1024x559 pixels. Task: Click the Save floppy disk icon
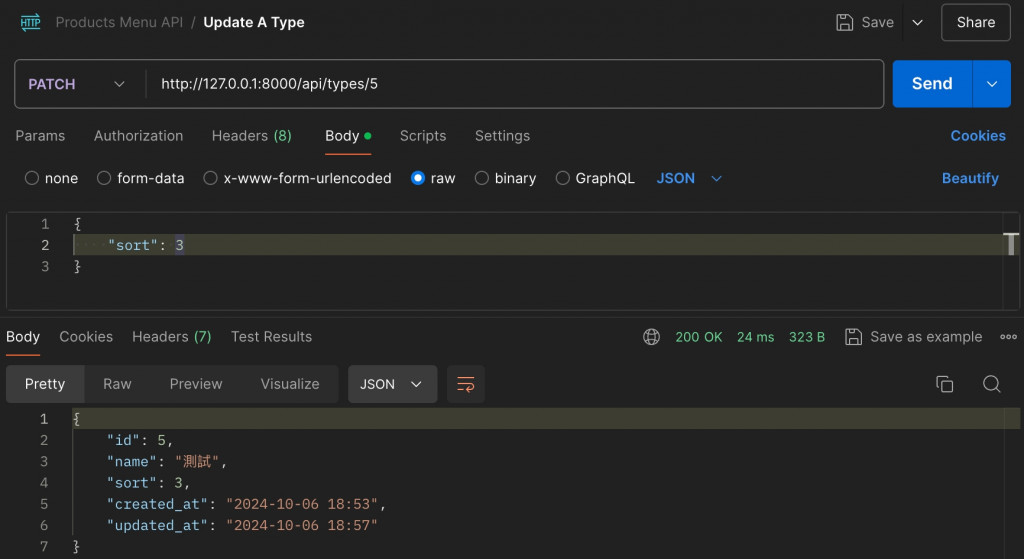[845, 22]
